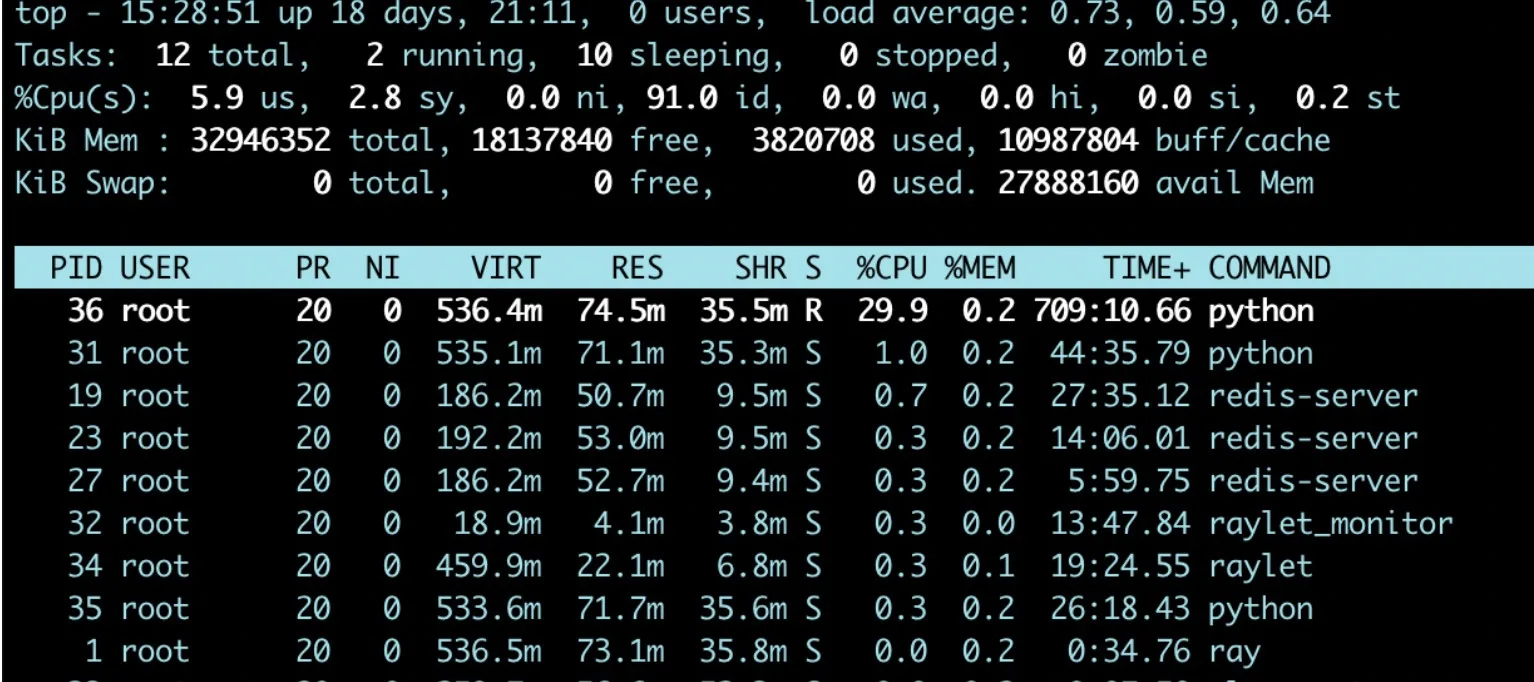Click the VIRT column header
1534x682 pixels.
[x=505, y=268]
